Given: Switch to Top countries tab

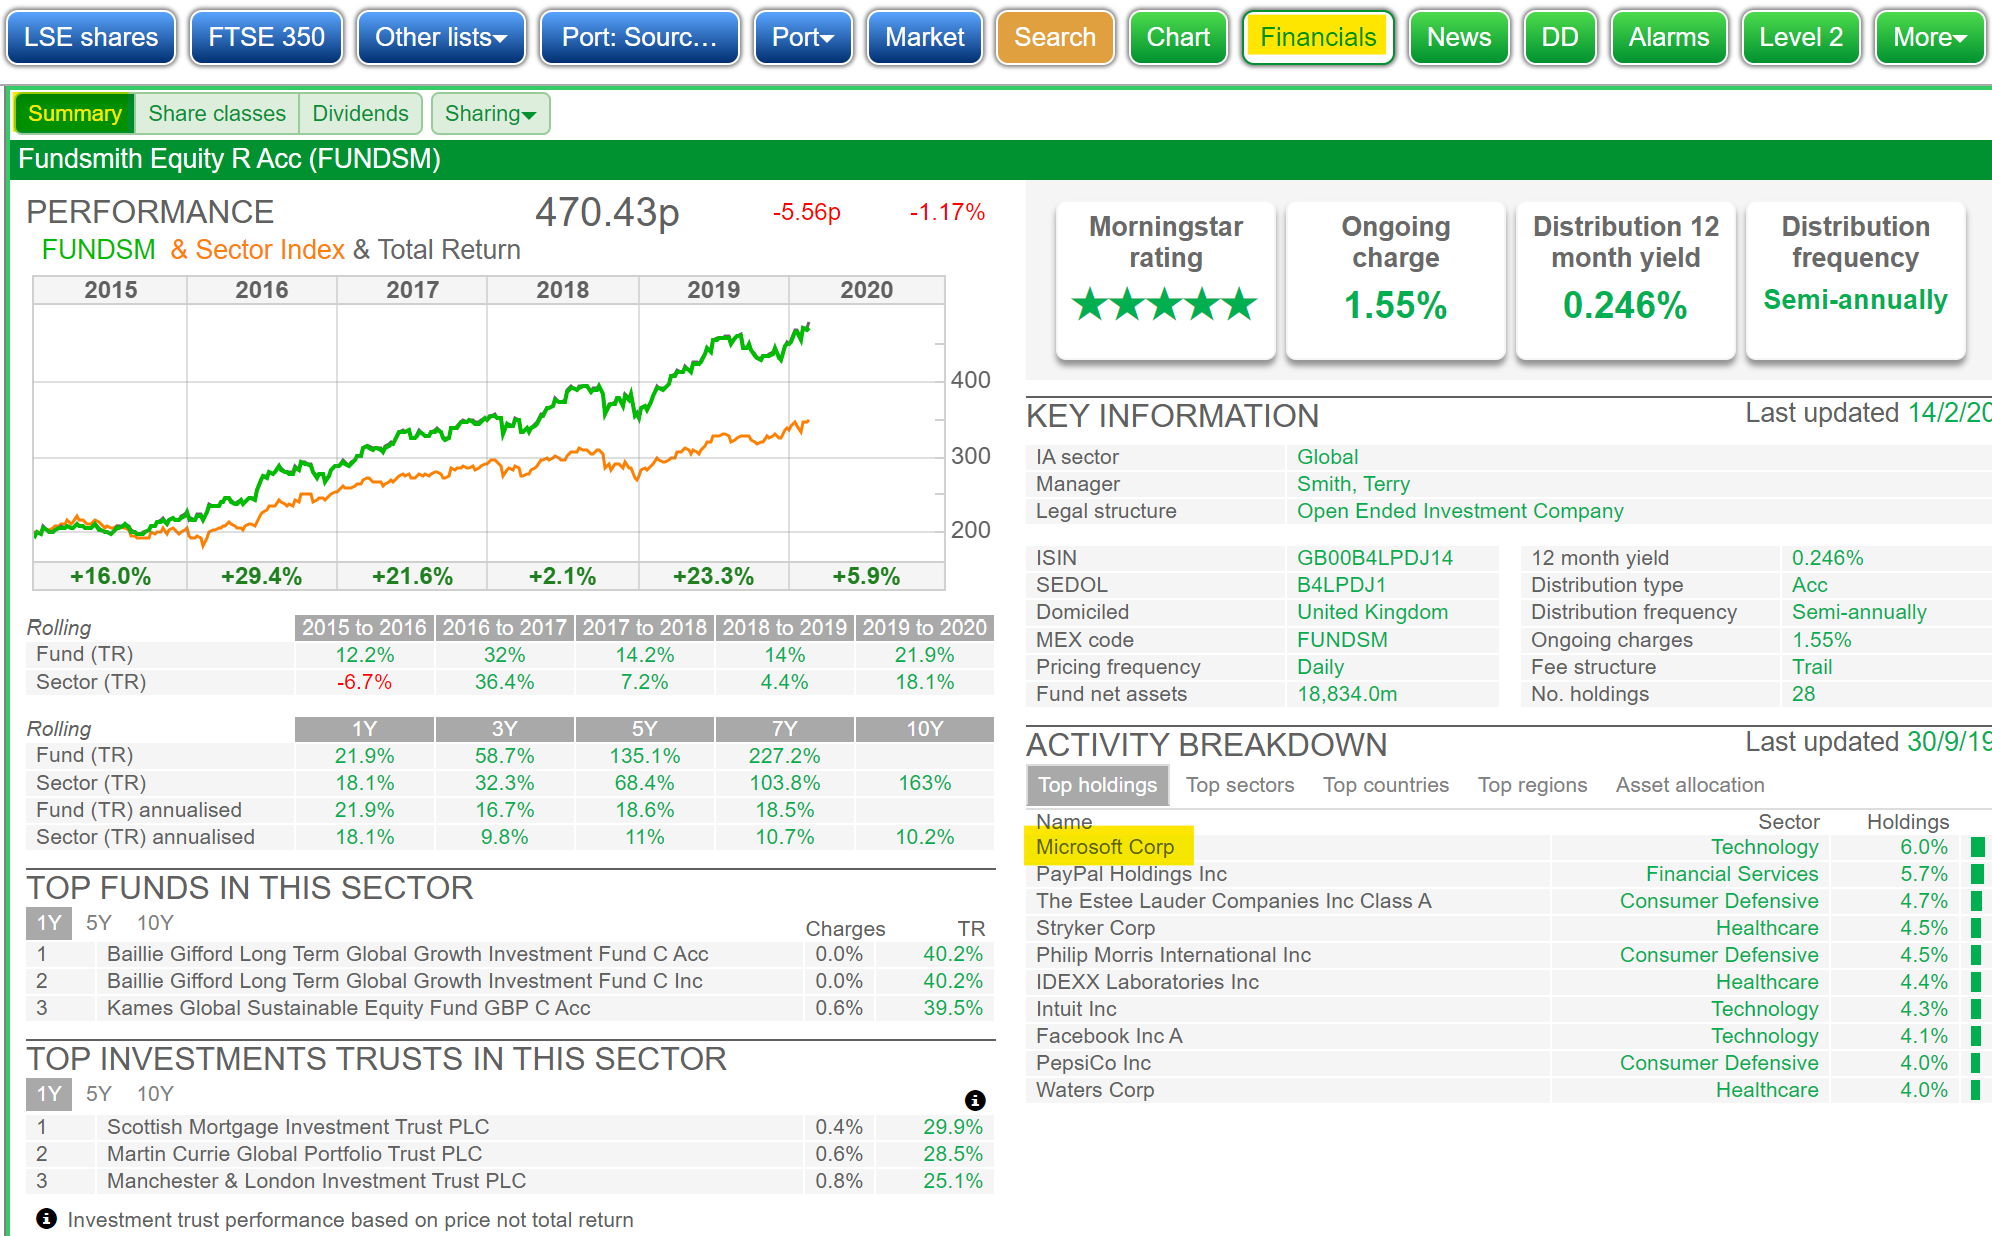Looking at the screenshot, I should (x=1386, y=785).
